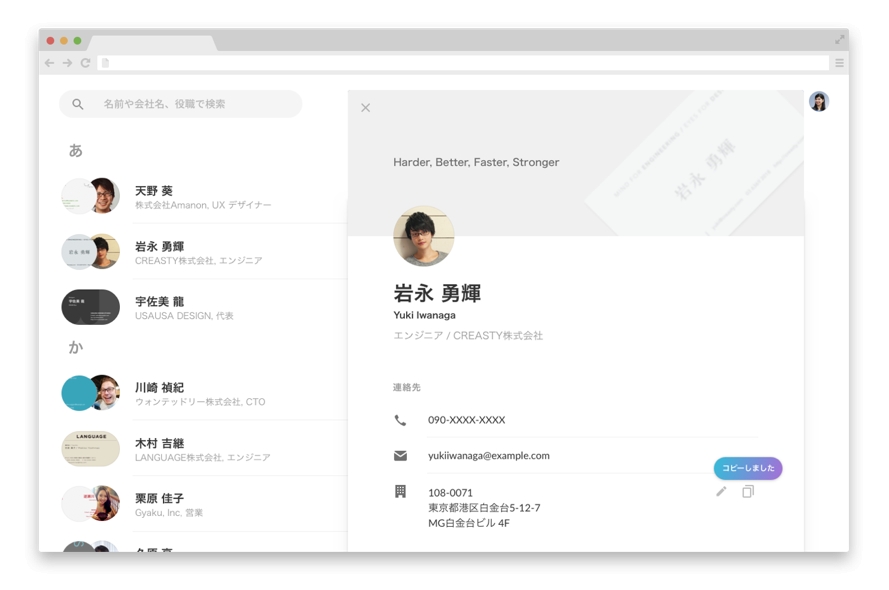Open the browser hamburger menu icon
The image size is (889, 590).
coord(840,62)
